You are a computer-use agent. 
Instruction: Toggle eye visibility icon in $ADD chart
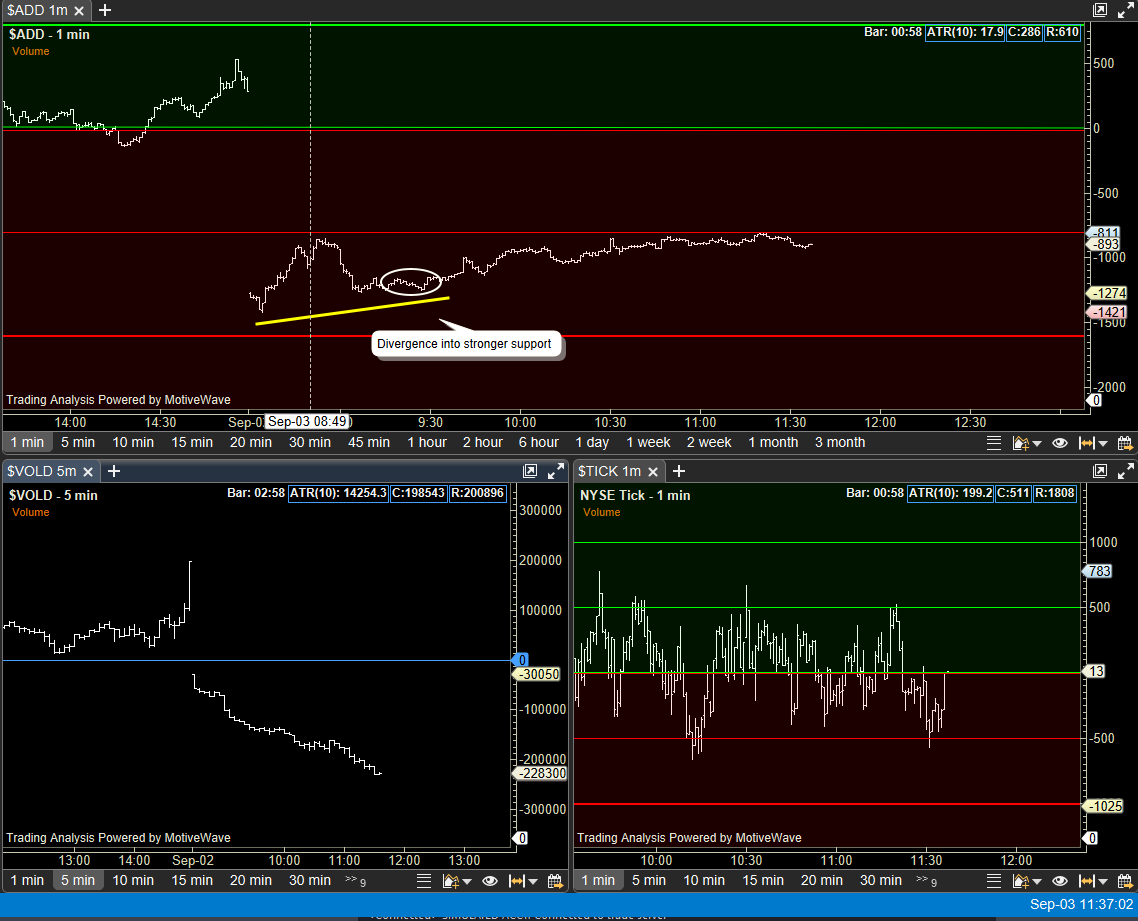pyautogui.click(x=1060, y=443)
